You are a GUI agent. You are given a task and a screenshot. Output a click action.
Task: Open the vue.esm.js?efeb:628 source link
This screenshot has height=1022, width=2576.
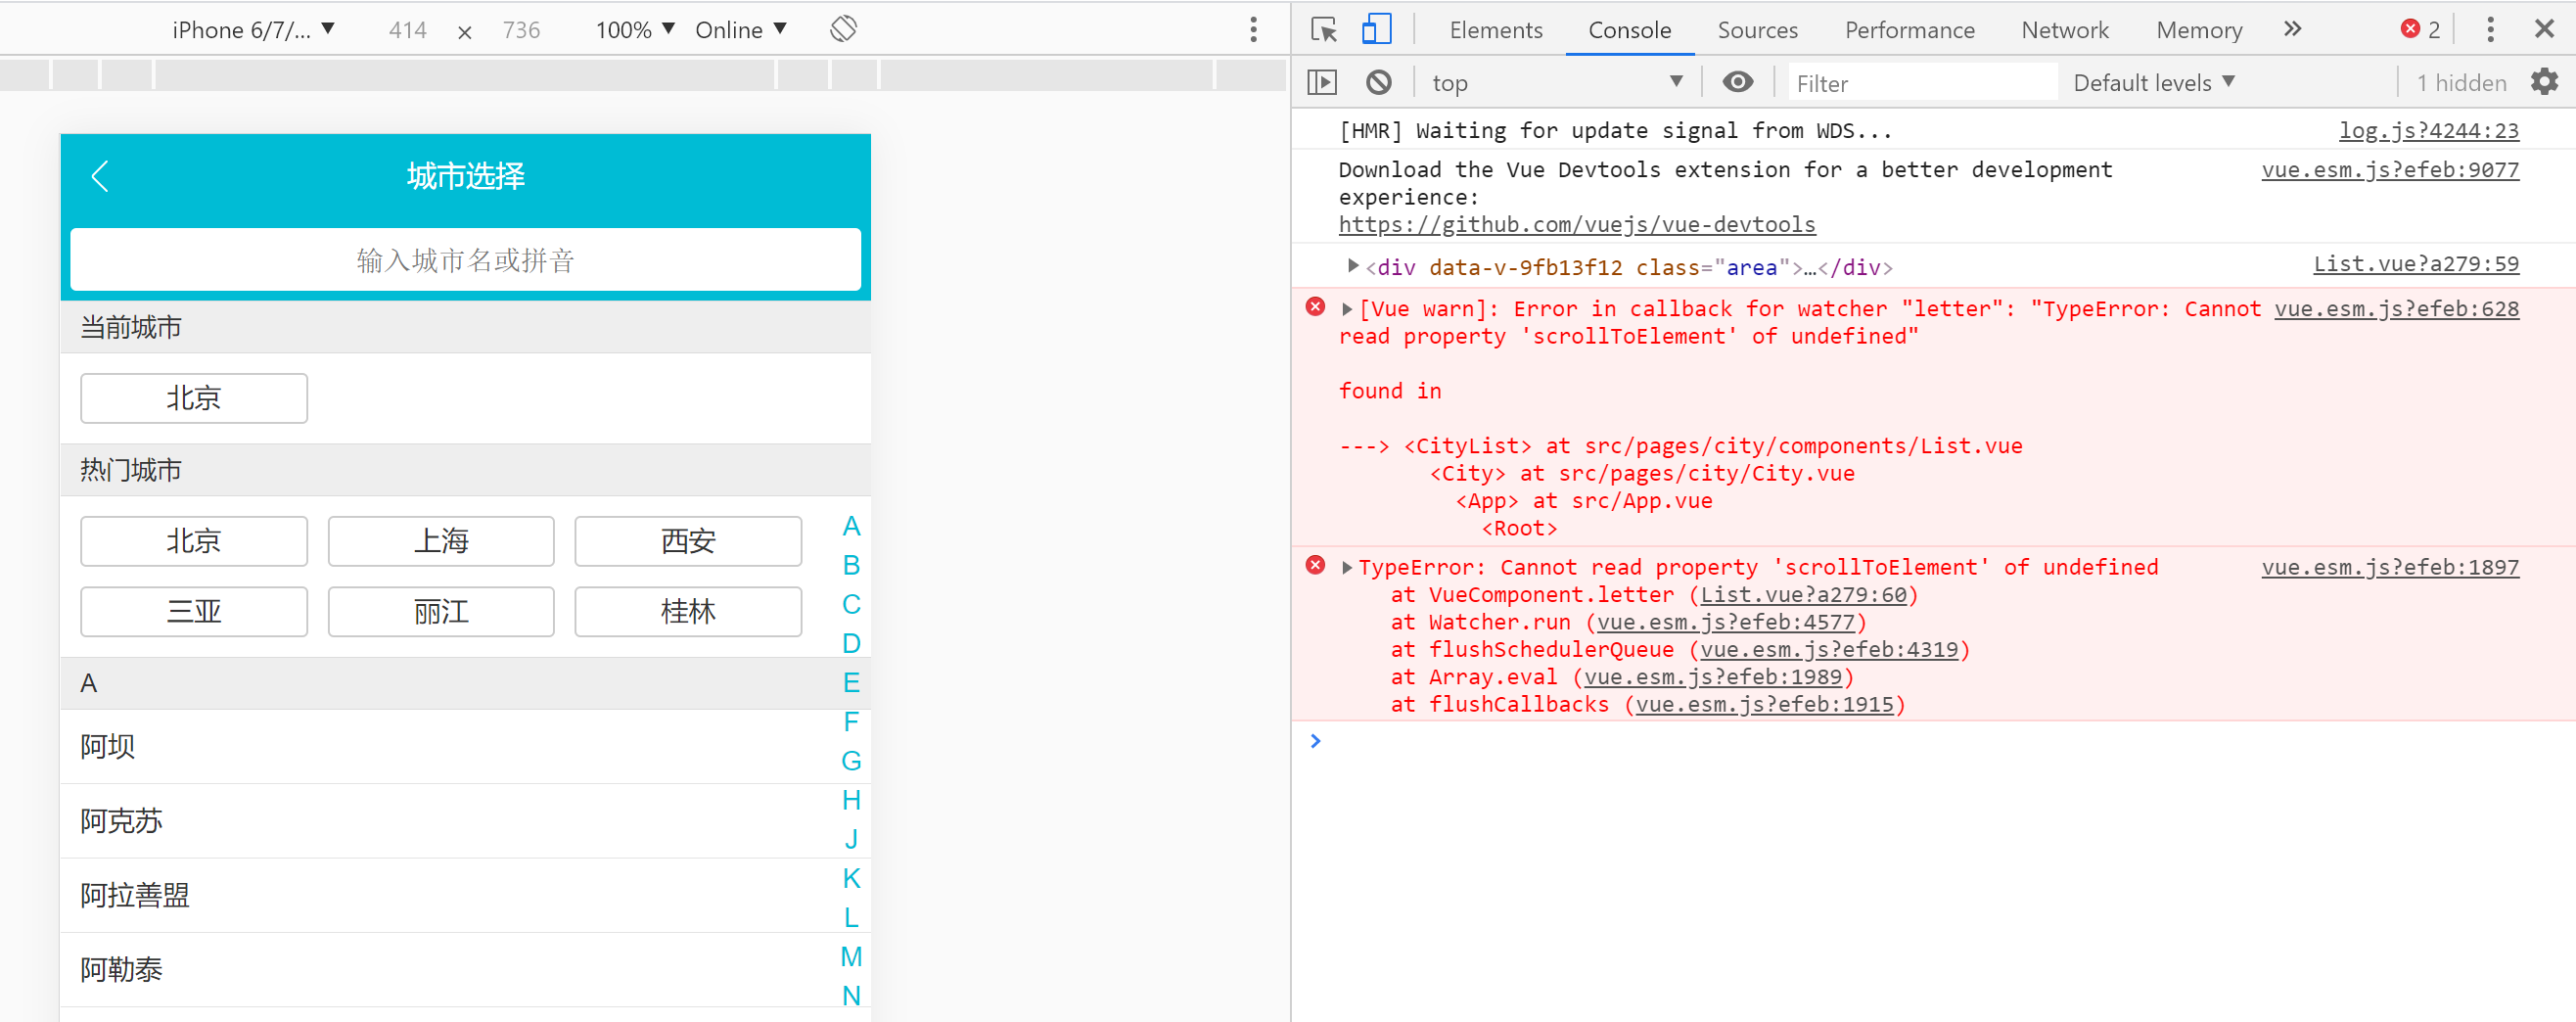click(x=2396, y=308)
